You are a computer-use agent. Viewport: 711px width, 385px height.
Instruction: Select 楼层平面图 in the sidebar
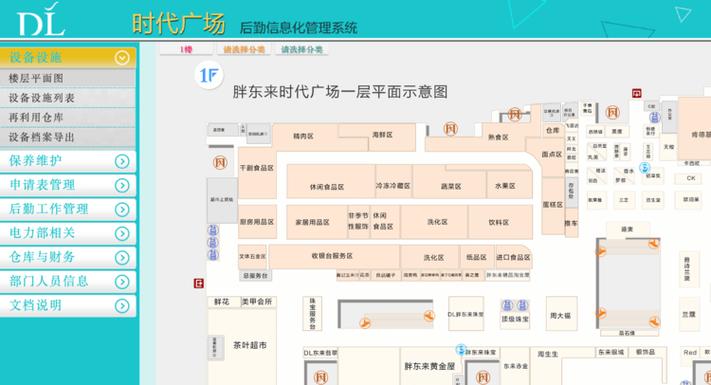tap(68, 78)
